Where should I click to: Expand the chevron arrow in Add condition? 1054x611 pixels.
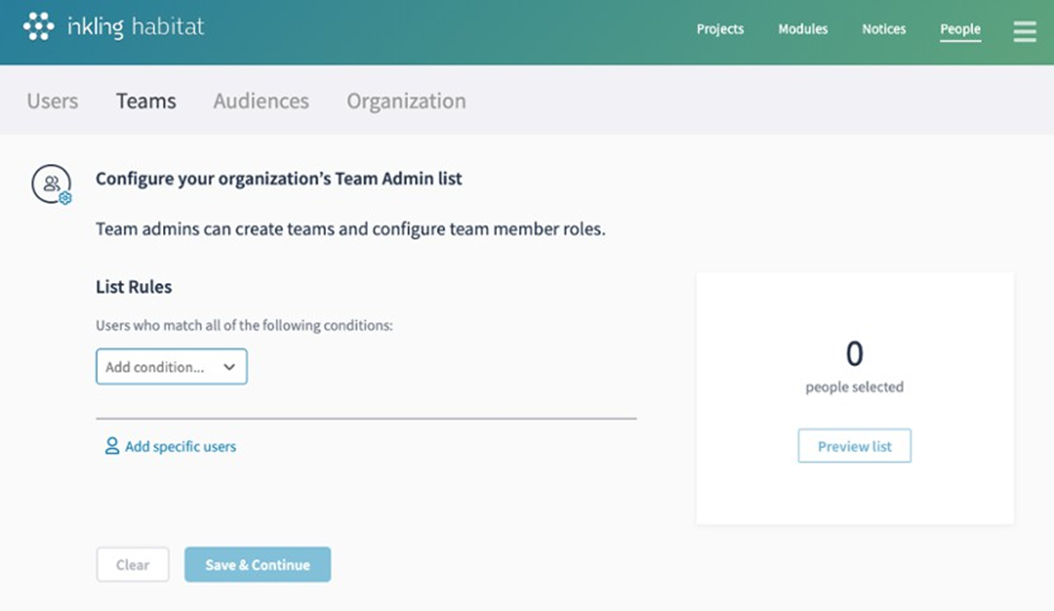point(229,367)
